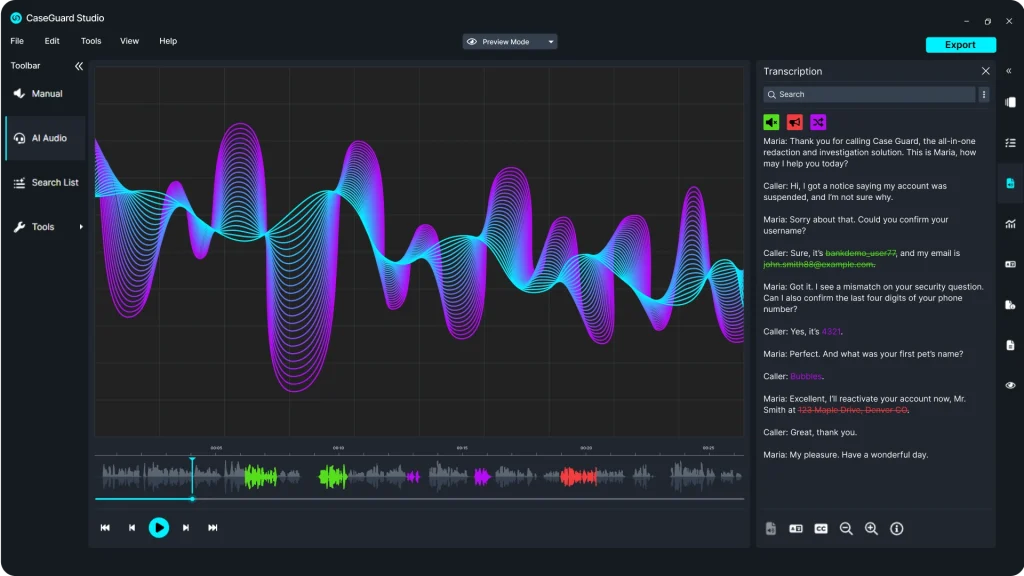Image resolution: width=1024 pixels, height=576 pixels.
Task: Click the CC closed captions icon
Action: (821, 529)
